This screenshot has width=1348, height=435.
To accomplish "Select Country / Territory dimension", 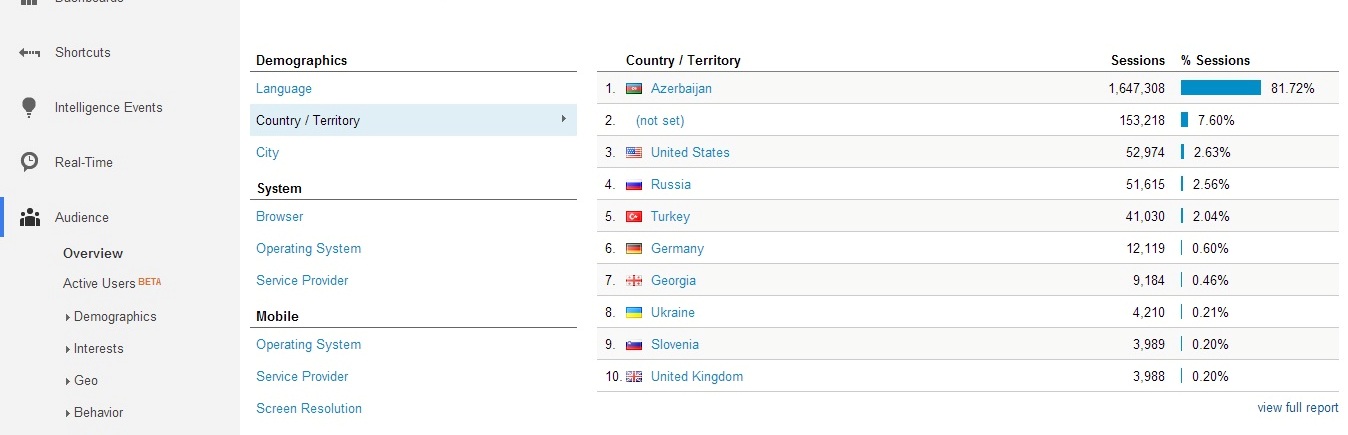I will (413, 120).
